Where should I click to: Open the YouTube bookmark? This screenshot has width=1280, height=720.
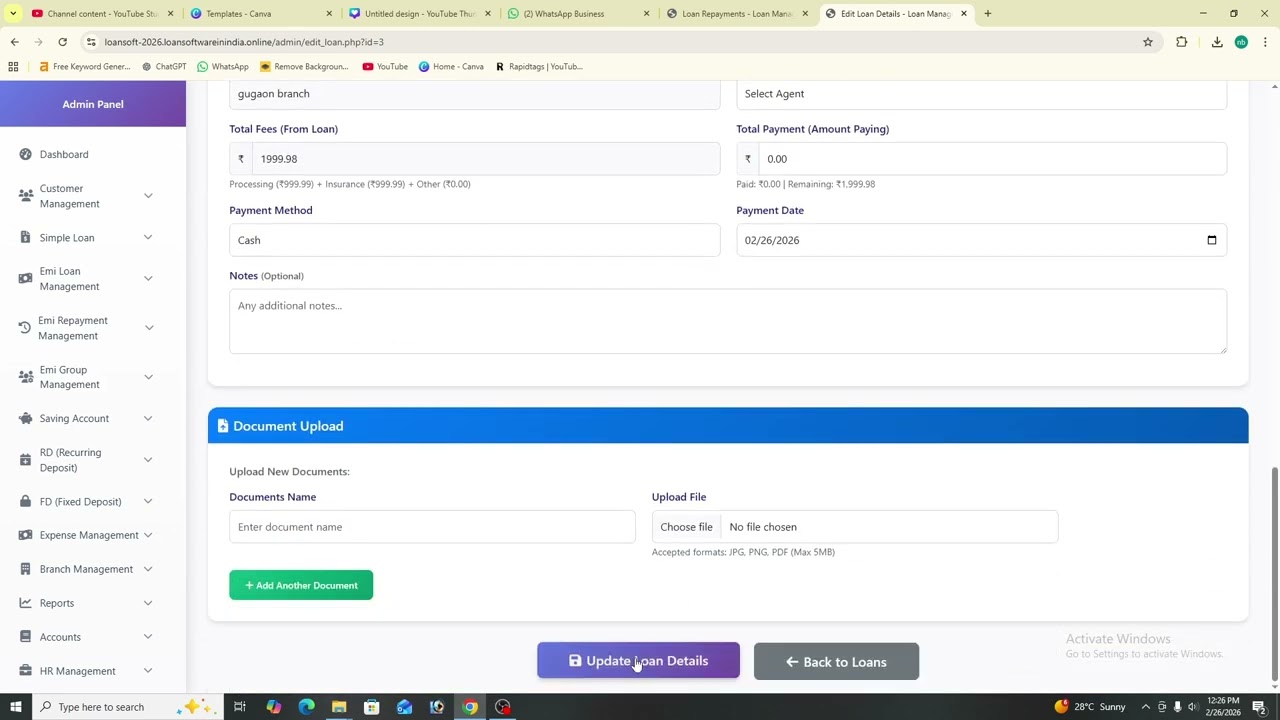point(385,66)
